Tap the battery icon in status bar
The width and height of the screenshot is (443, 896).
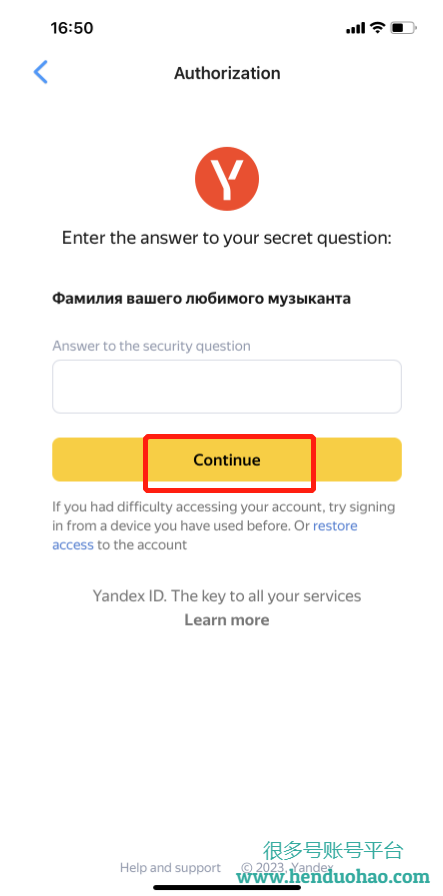point(404,28)
